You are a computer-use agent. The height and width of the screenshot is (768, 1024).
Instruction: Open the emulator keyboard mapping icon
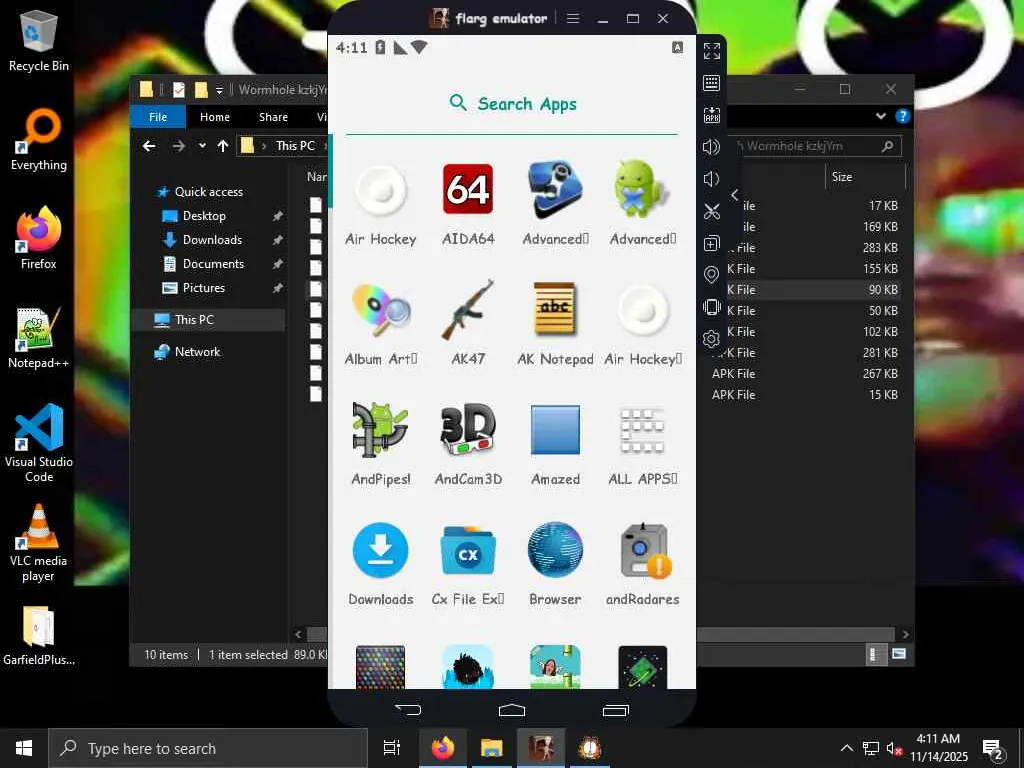[x=712, y=83]
